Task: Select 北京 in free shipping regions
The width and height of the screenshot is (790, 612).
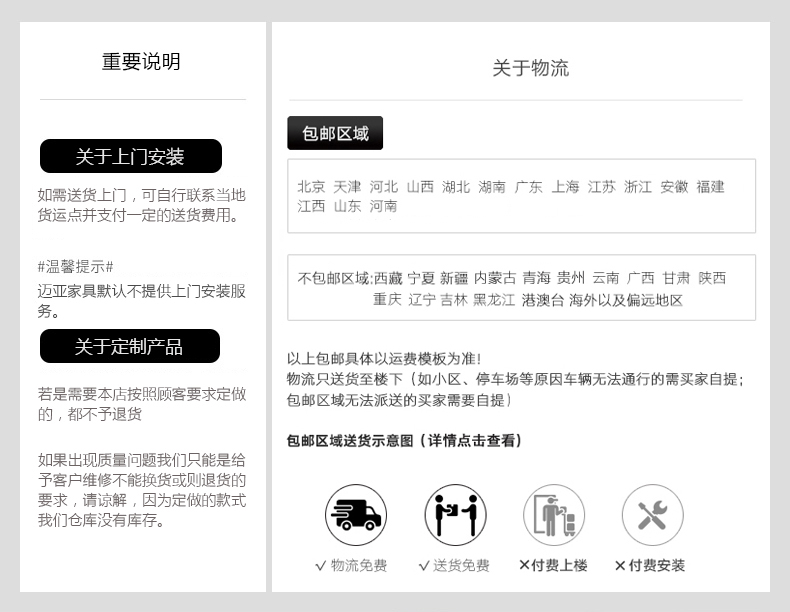Action: [x=311, y=187]
